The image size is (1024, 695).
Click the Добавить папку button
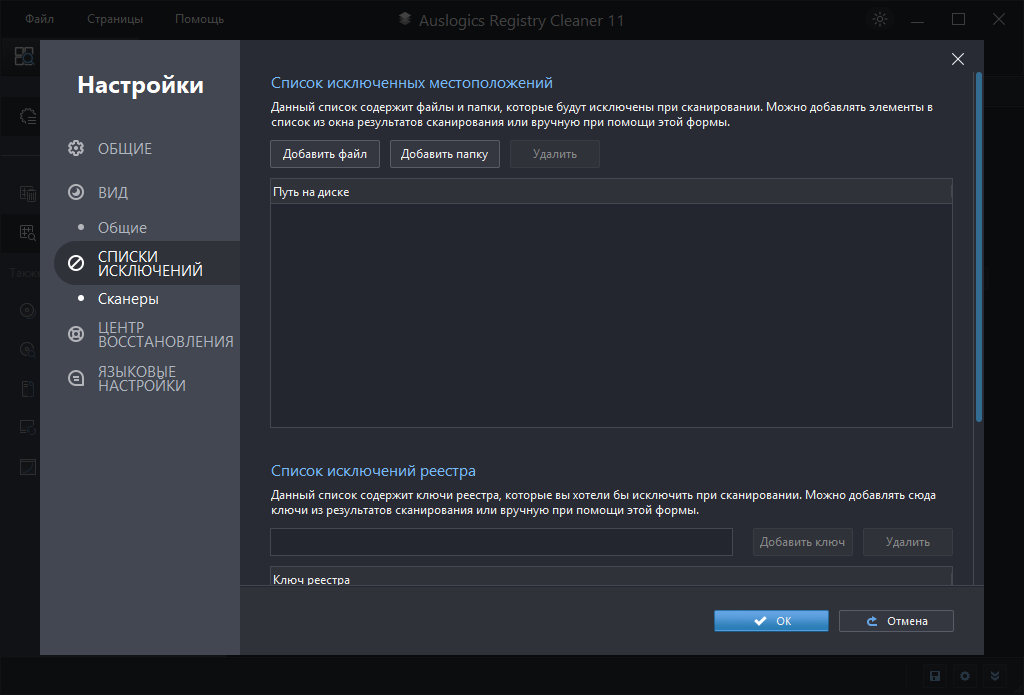(x=444, y=154)
